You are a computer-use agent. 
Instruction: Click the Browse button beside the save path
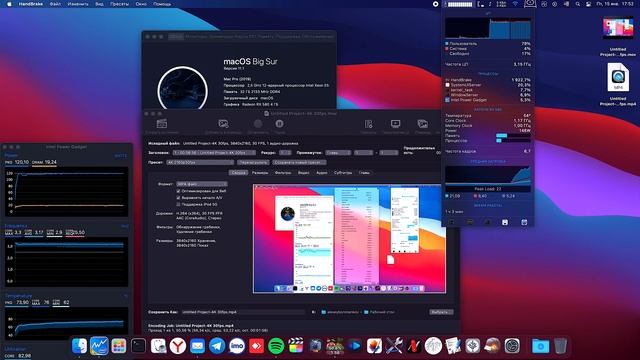pos(441,312)
